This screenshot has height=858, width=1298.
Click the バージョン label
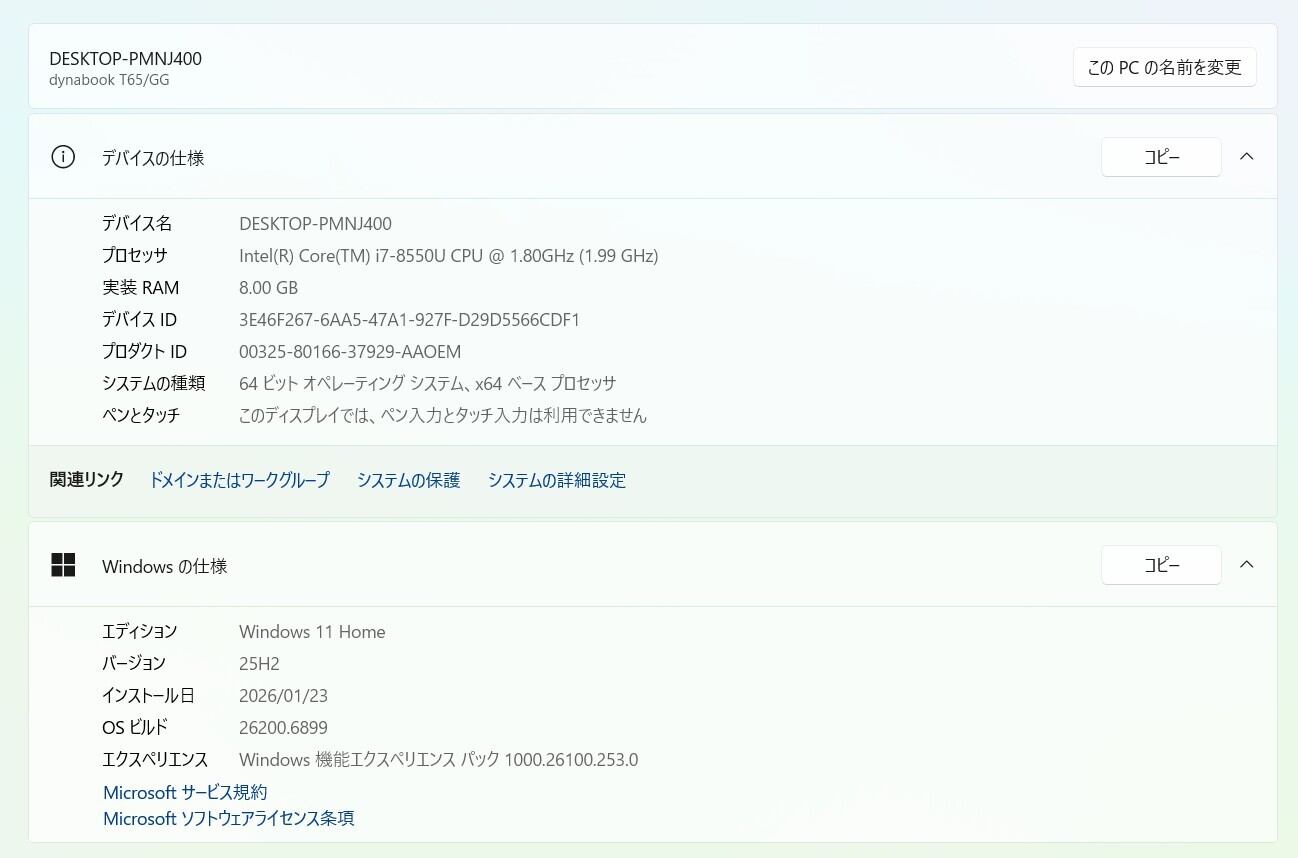click(134, 663)
